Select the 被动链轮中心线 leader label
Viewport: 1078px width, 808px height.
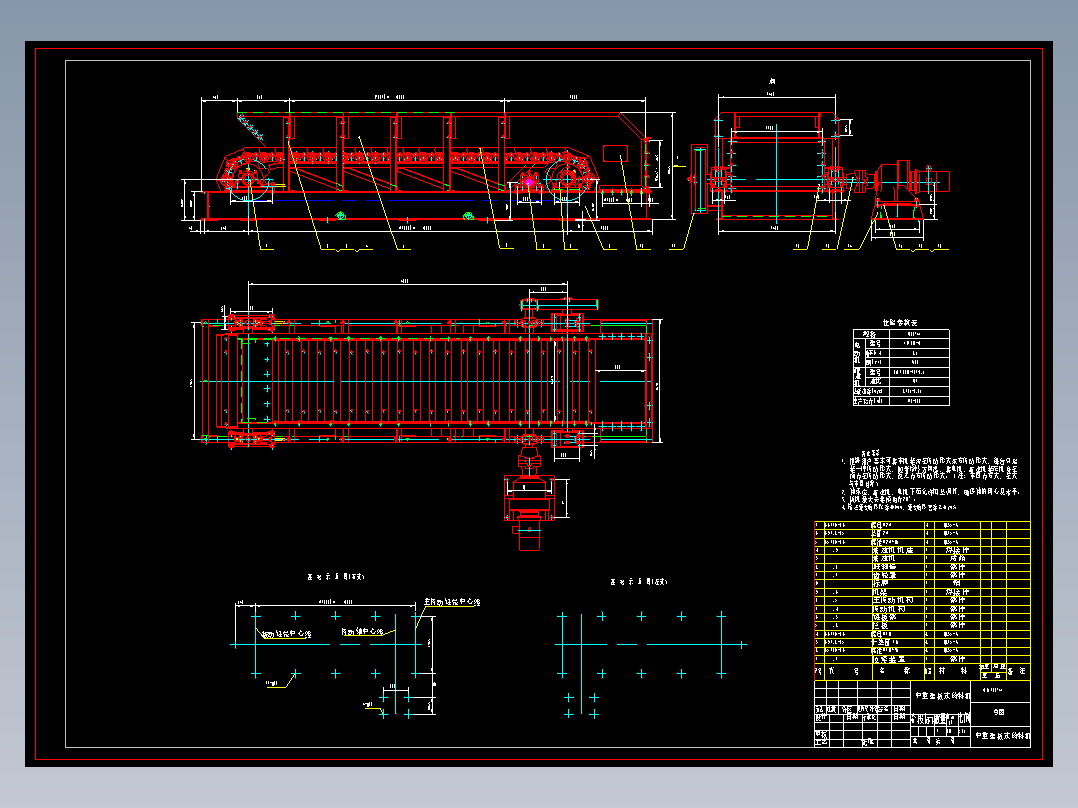pyautogui.click(x=287, y=633)
